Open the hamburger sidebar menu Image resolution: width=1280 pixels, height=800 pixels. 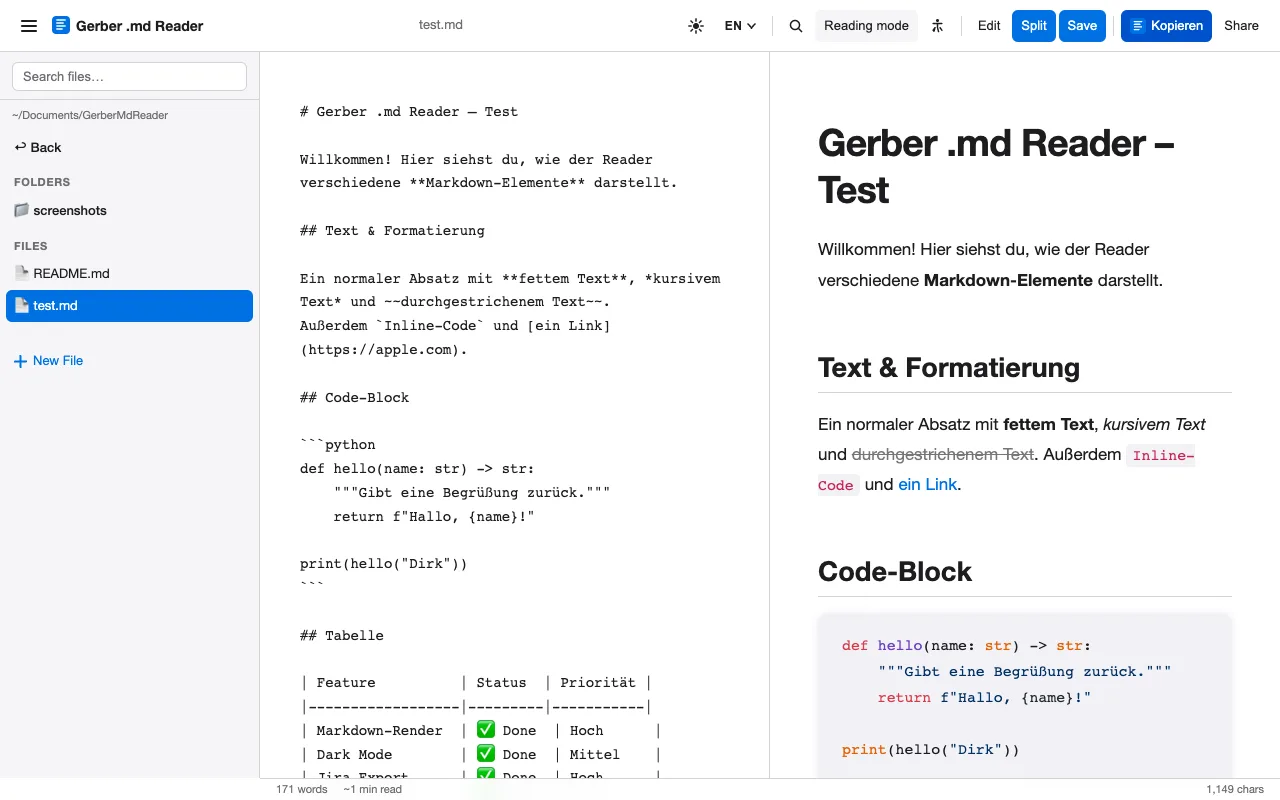(x=29, y=26)
